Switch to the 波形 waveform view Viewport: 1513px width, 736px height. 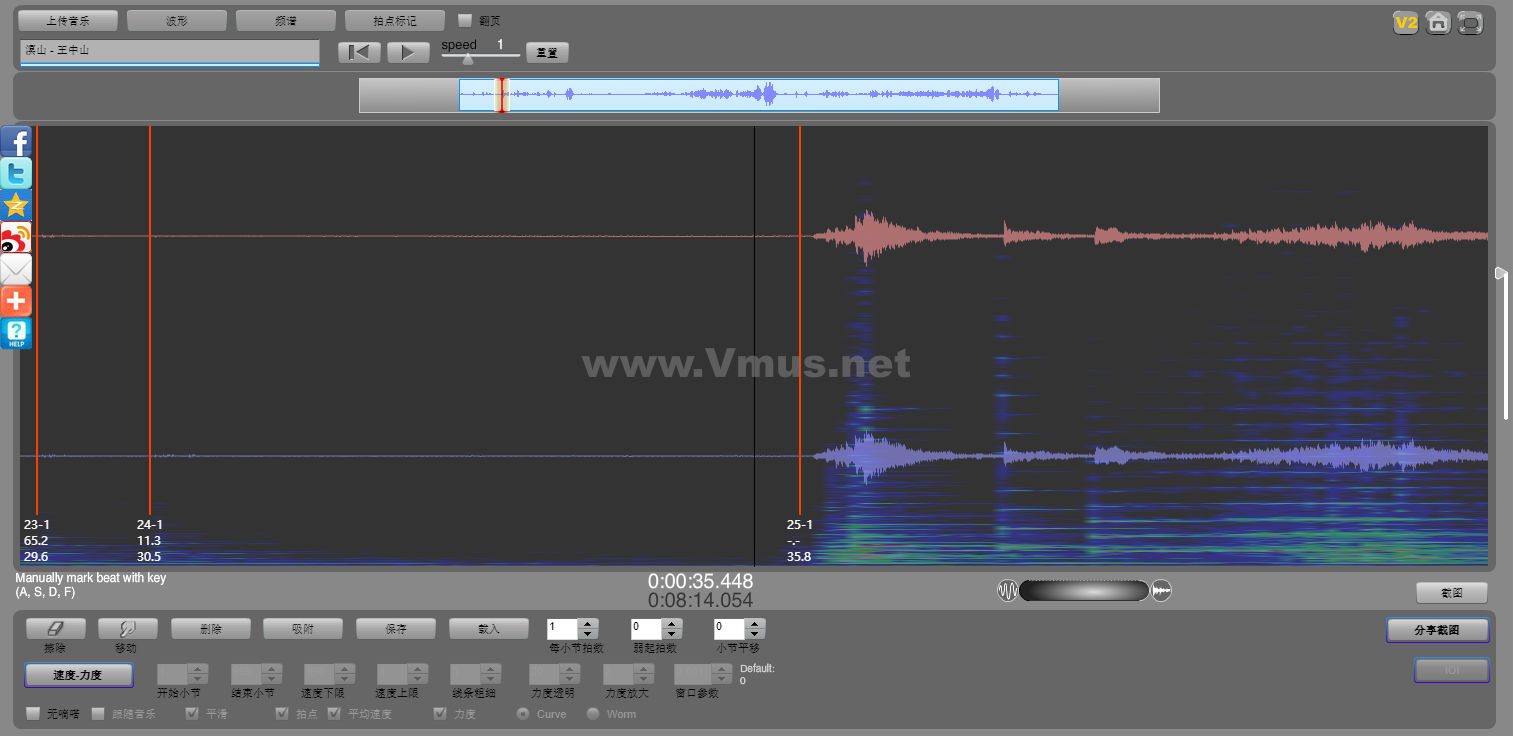[x=177, y=20]
